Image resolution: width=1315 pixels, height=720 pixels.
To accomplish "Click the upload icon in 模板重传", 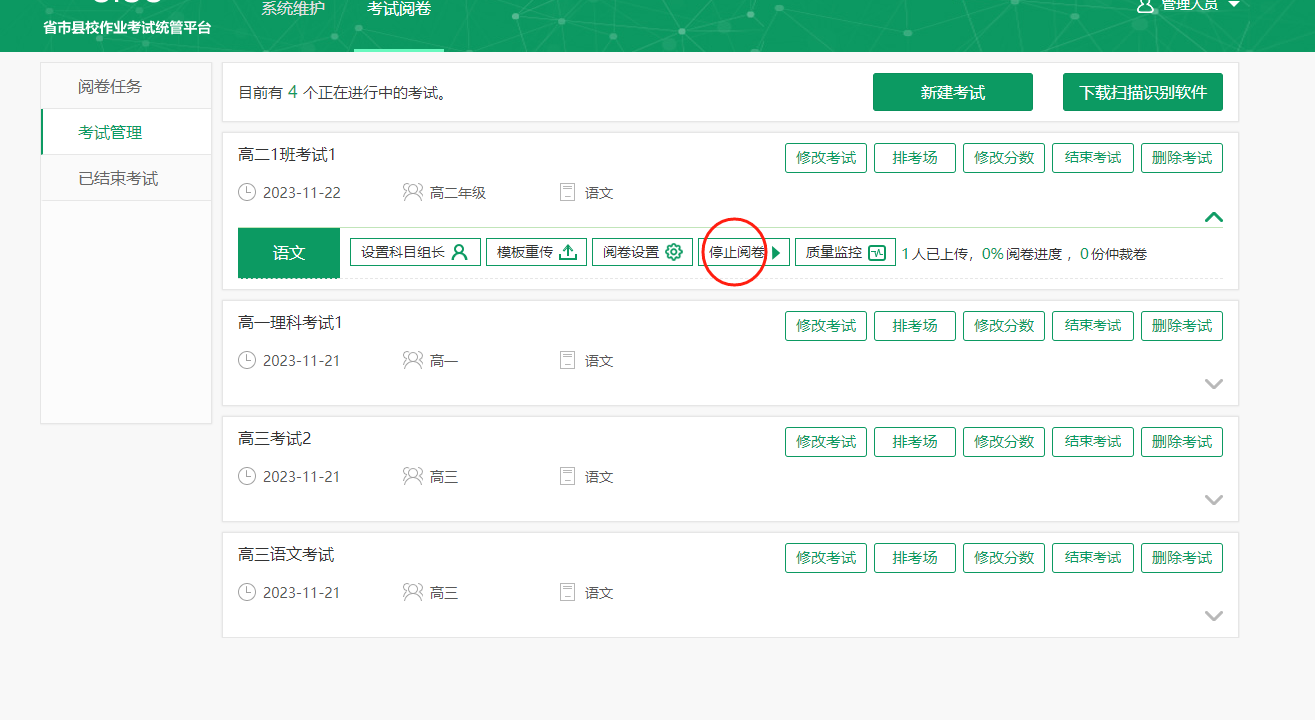I will (x=568, y=252).
